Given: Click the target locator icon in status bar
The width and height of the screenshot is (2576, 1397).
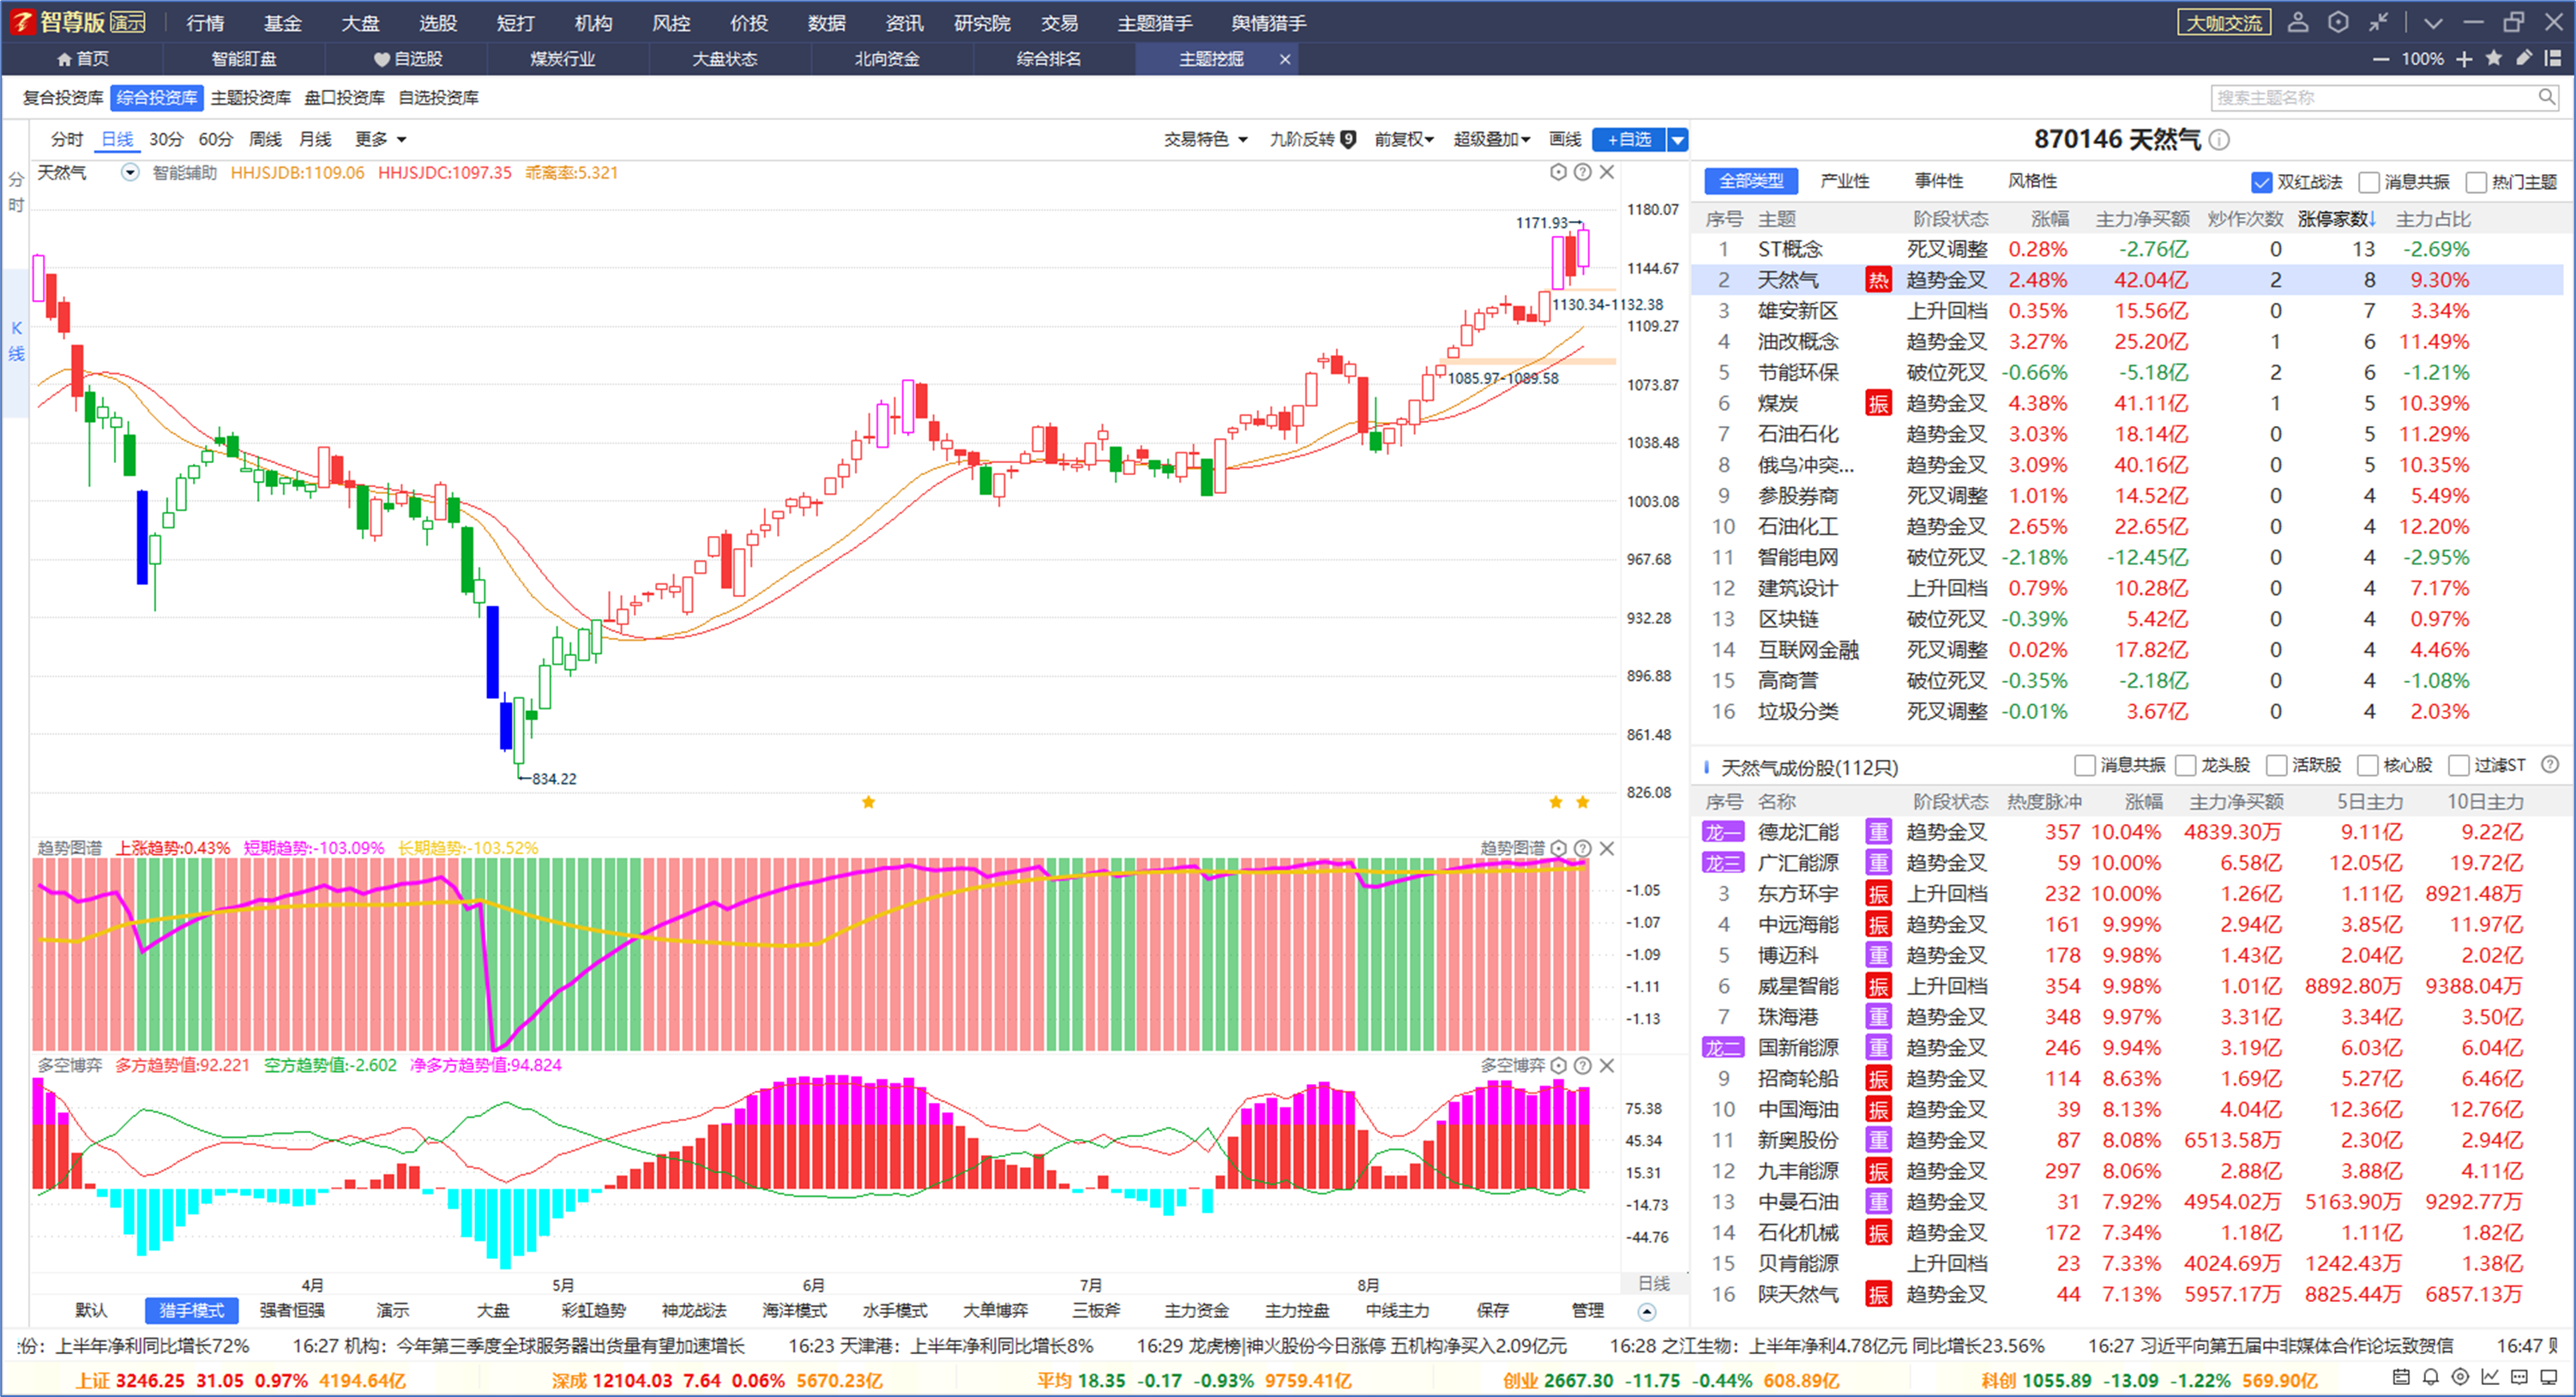Looking at the screenshot, I should [x=2461, y=1377].
